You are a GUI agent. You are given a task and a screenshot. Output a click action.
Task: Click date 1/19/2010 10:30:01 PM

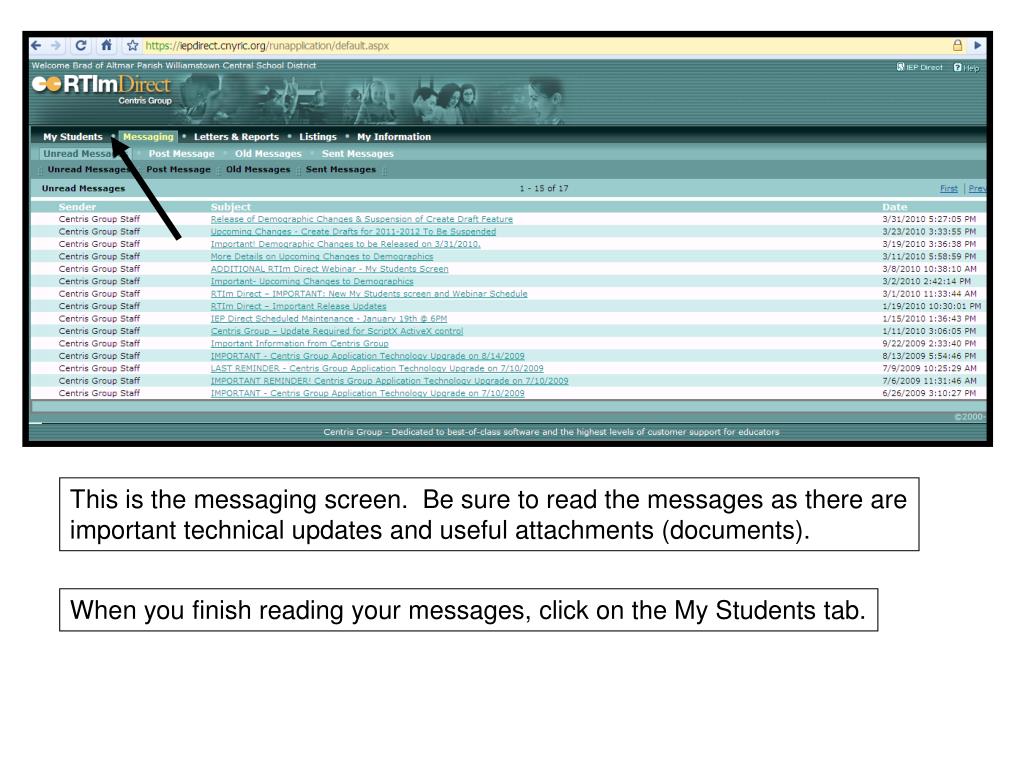click(932, 306)
